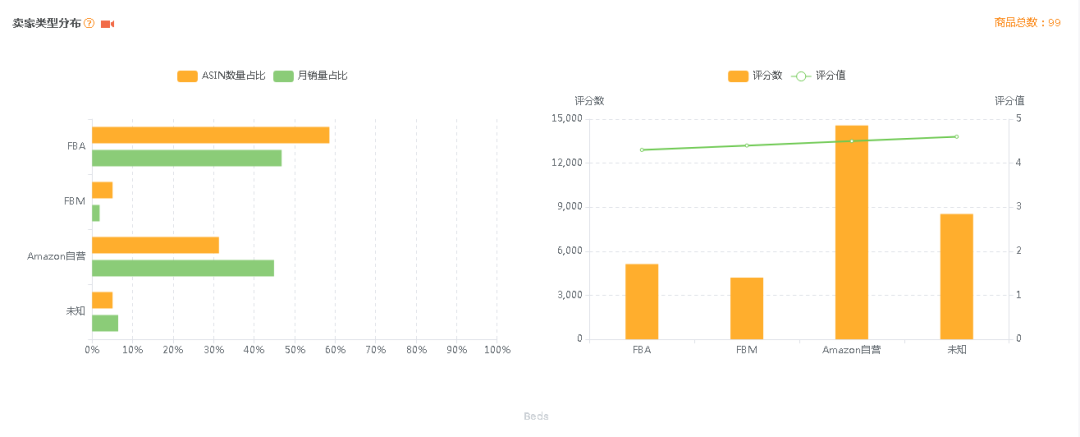Image resolution: width=1080 pixels, height=437 pixels.
Task: Click the 未知 point on rating line
Action: click(x=956, y=137)
